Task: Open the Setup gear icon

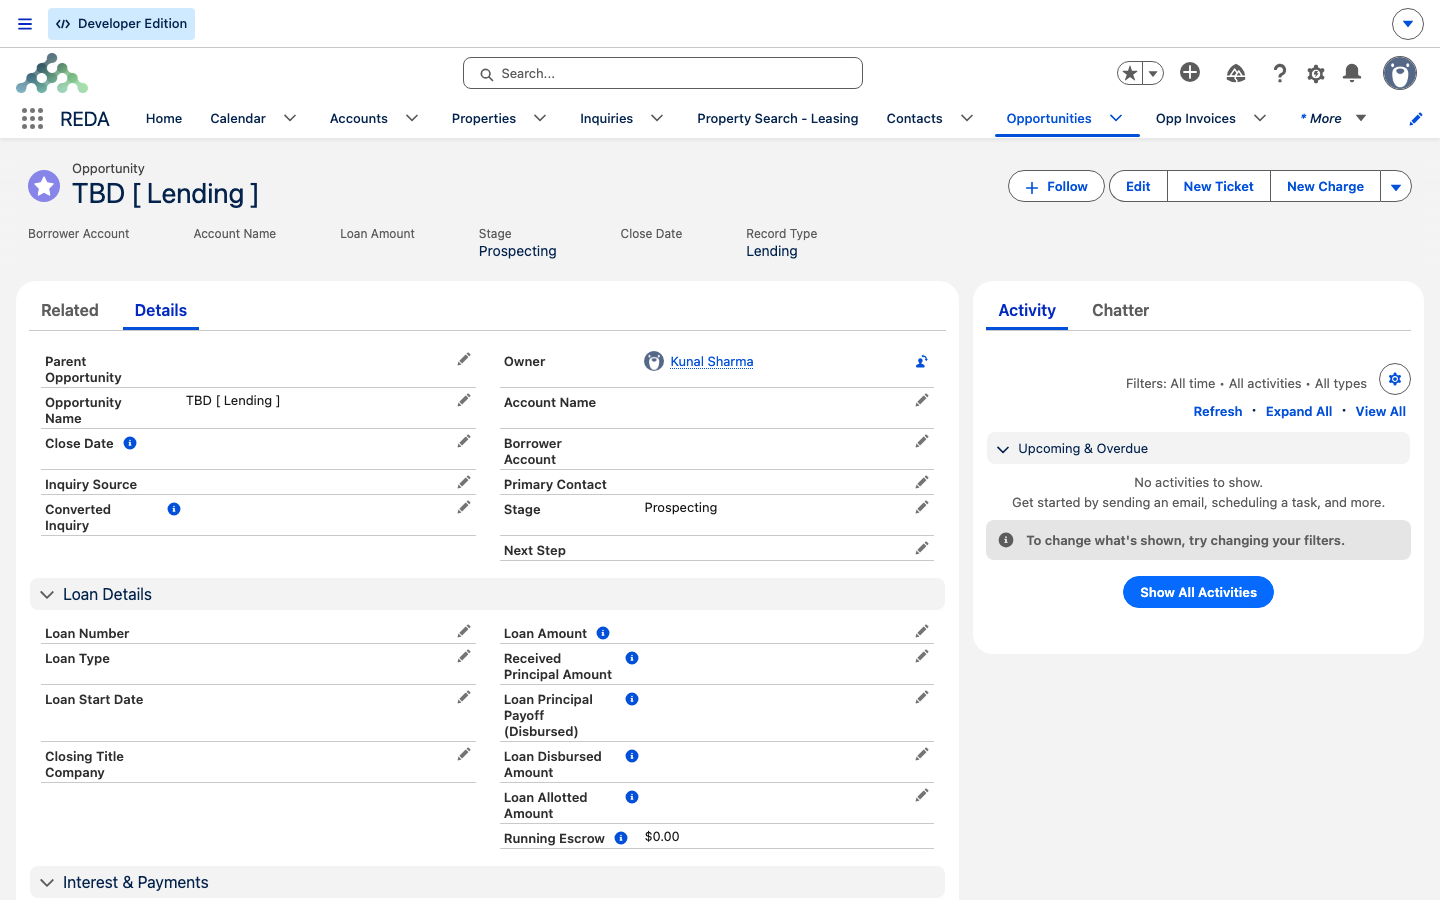Action: 1316,73
